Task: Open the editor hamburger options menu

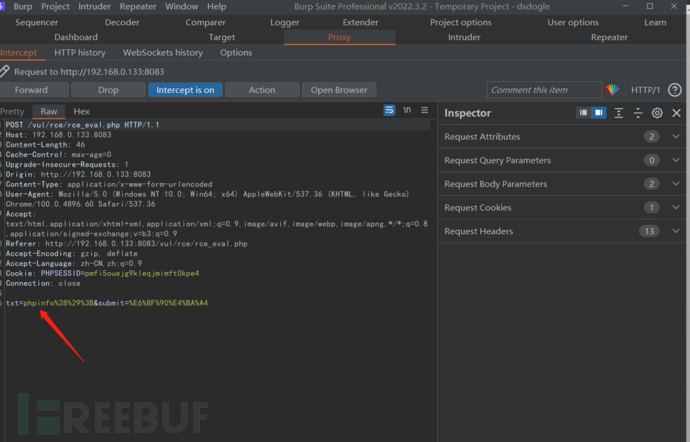Action: click(x=425, y=110)
